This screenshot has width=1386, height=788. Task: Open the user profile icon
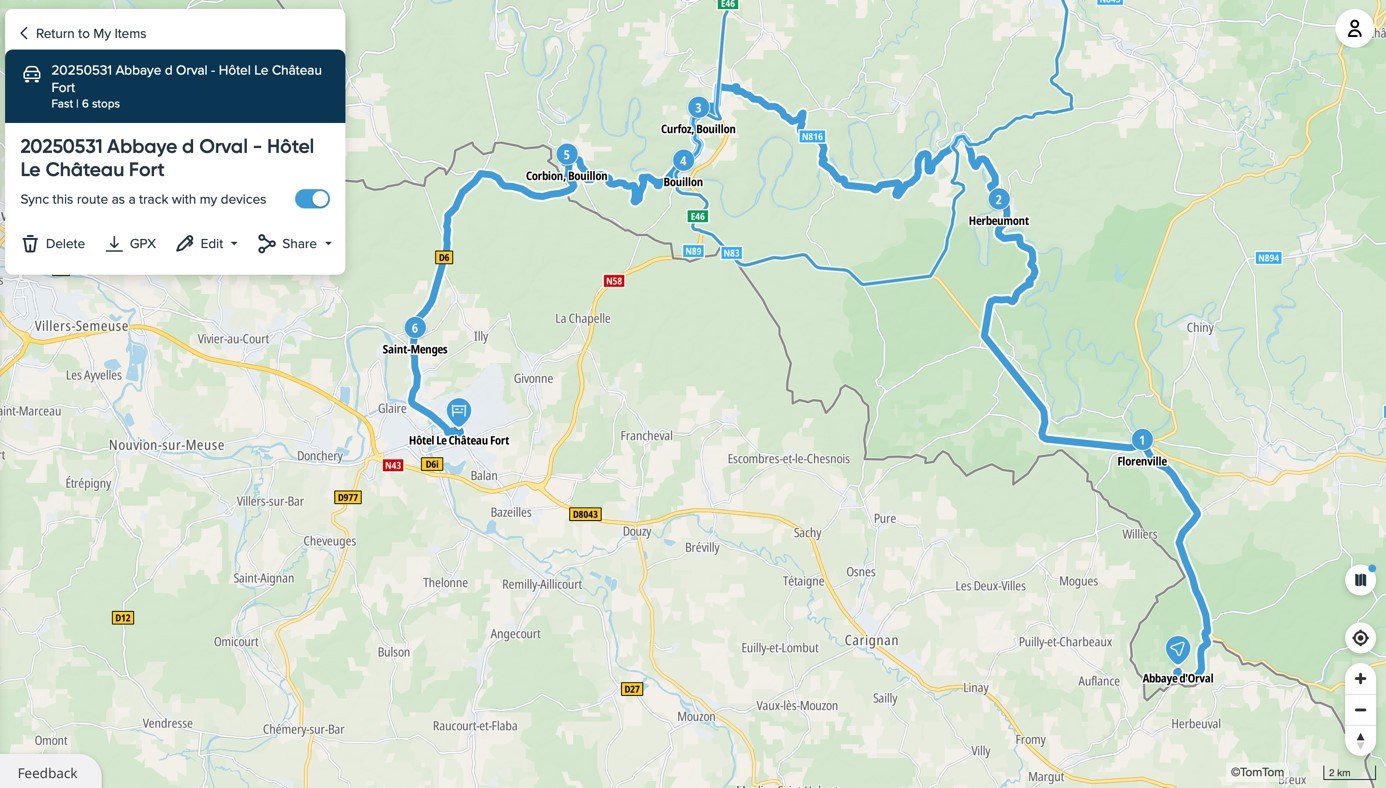[x=1354, y=28]
